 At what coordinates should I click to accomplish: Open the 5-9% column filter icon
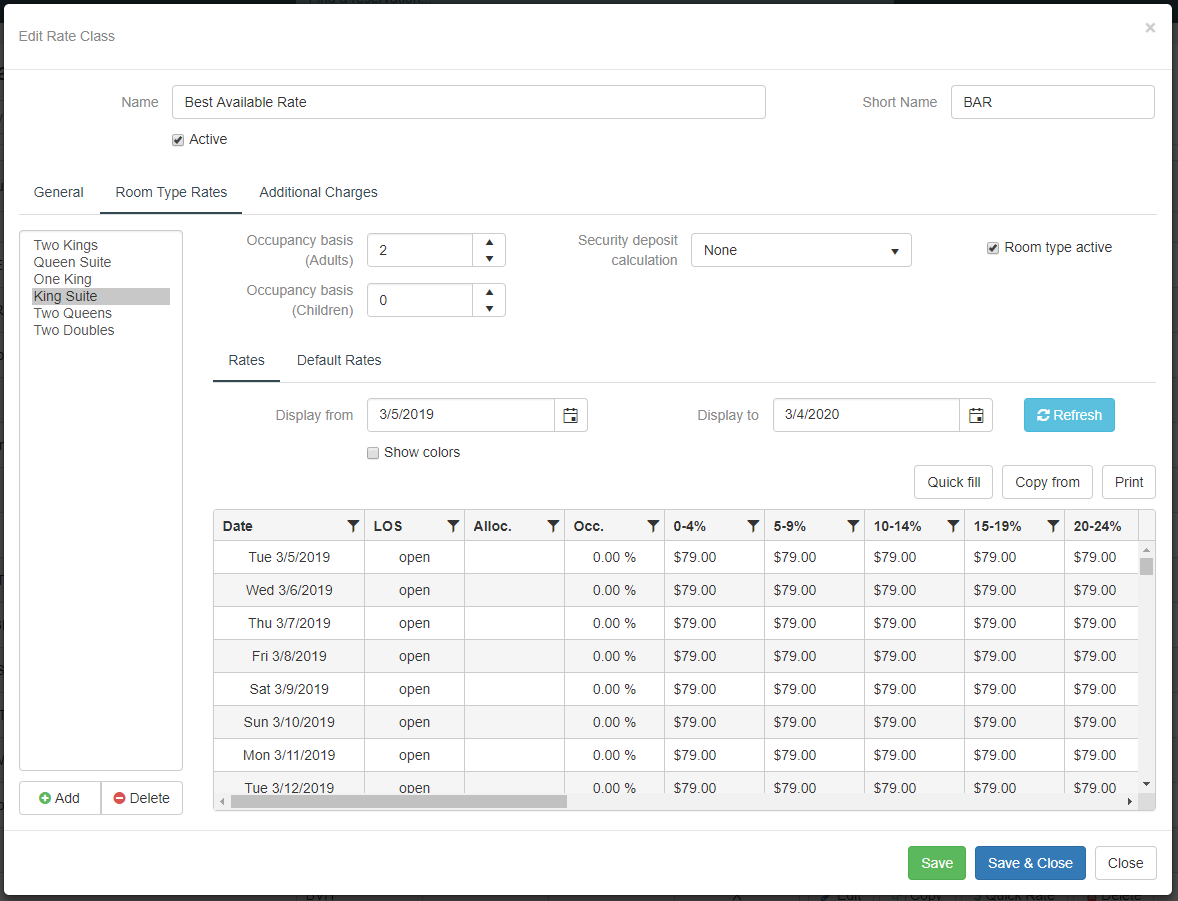(853, 526)
